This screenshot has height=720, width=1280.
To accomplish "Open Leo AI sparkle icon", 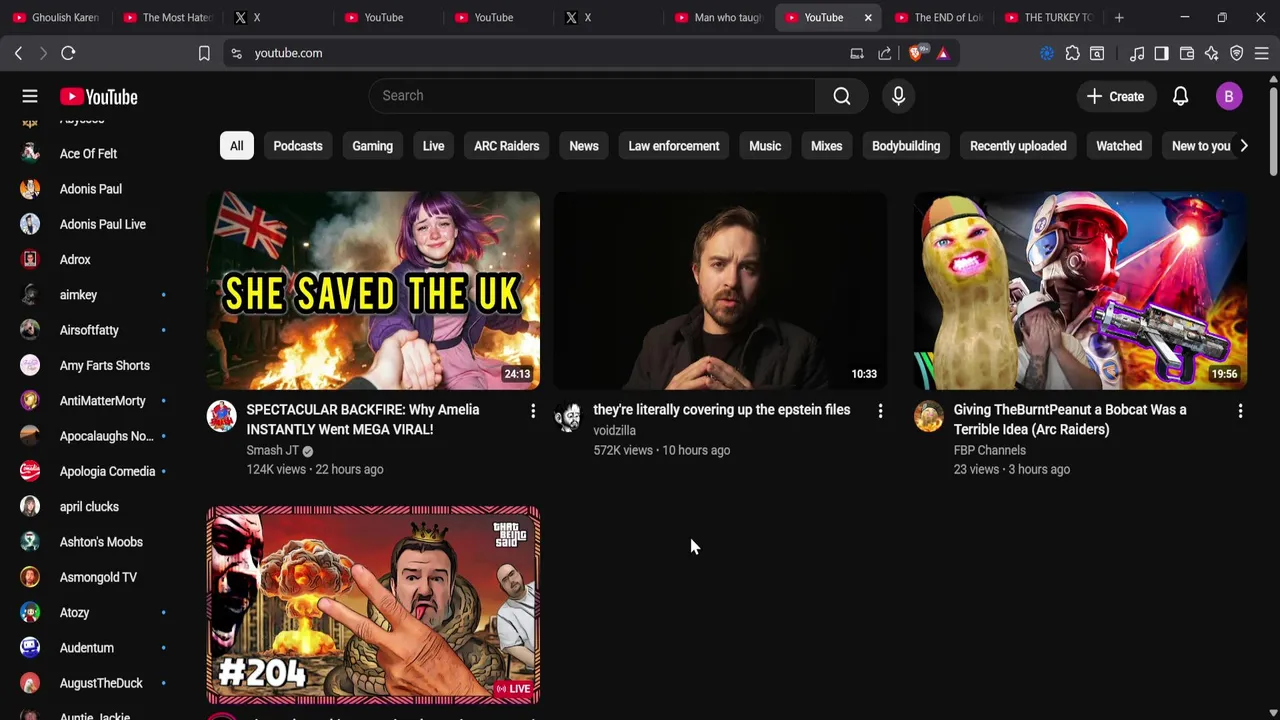I will 1212,53.
